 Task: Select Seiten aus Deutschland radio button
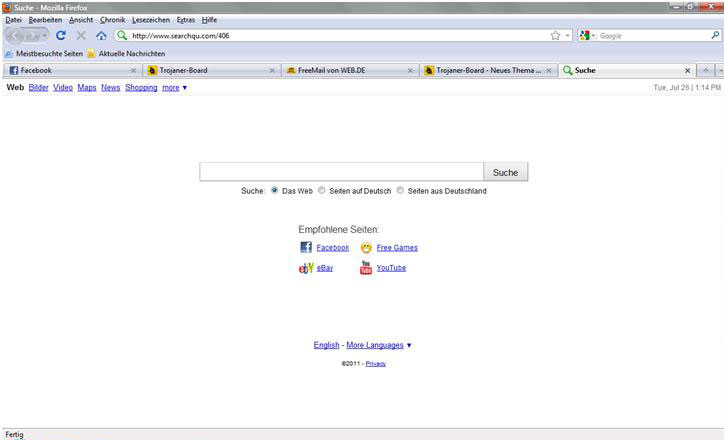tap(400, 190)
